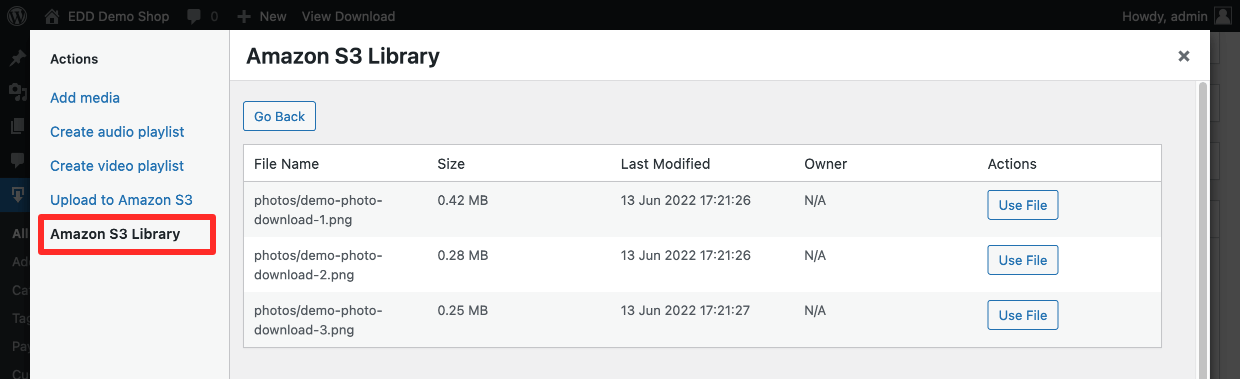Use File for demo-photo-download-3.png
The width and height of the screenshot is (1240, 379).
tap(1023, 315)
